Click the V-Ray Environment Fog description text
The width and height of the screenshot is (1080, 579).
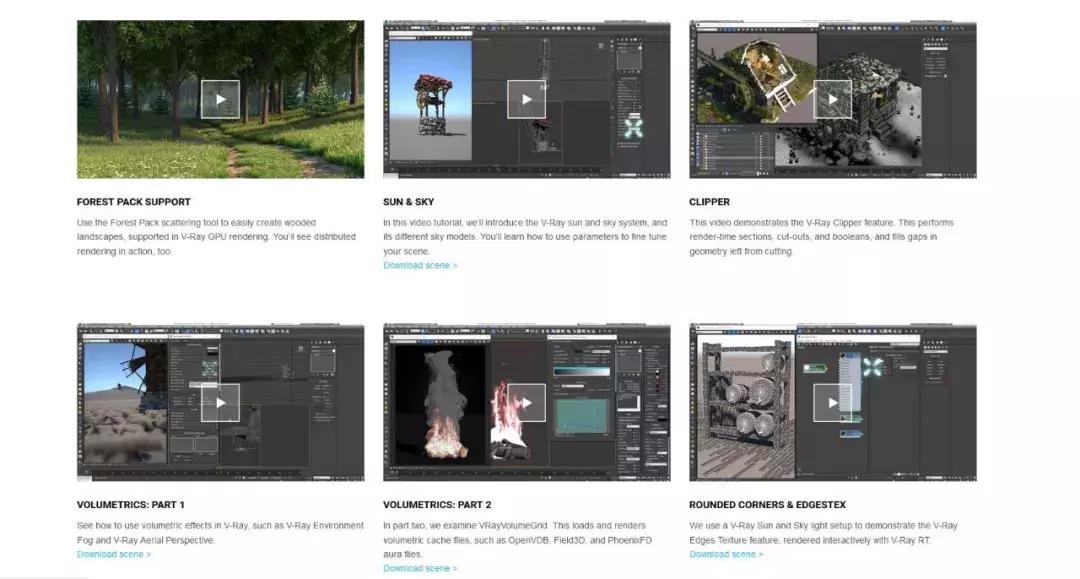(x=220, y=533)
